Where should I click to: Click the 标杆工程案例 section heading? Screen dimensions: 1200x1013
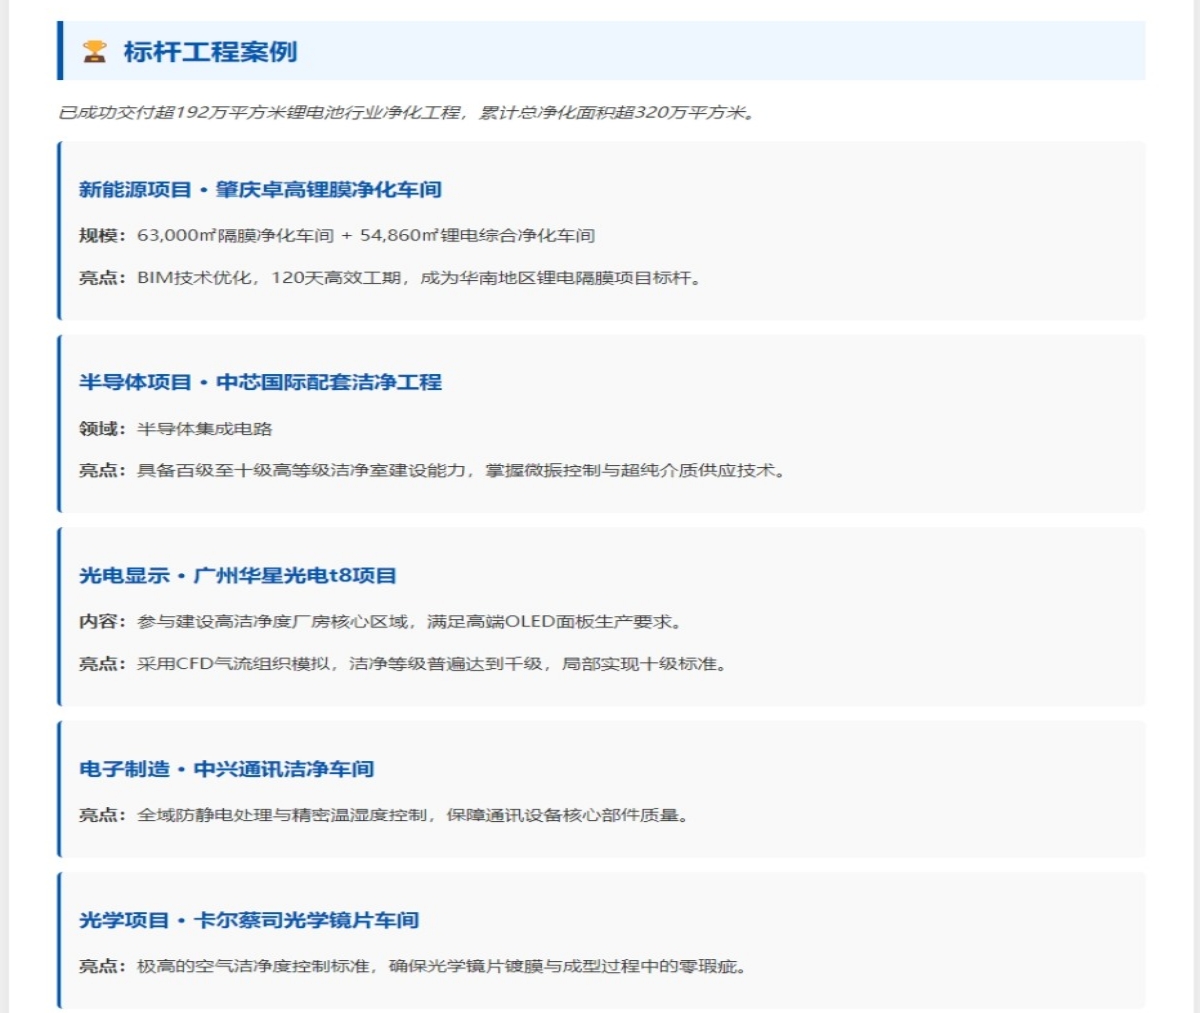[x=210, y=52]
